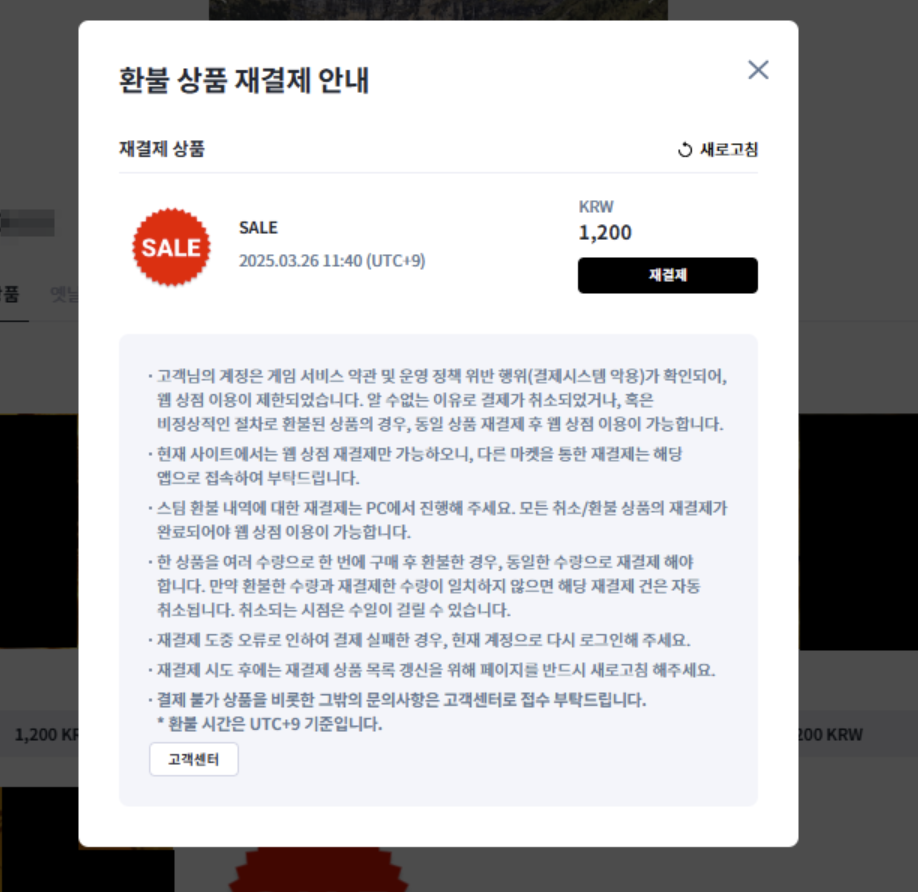Click the blurred label at the left edge

tap(27, 223)
